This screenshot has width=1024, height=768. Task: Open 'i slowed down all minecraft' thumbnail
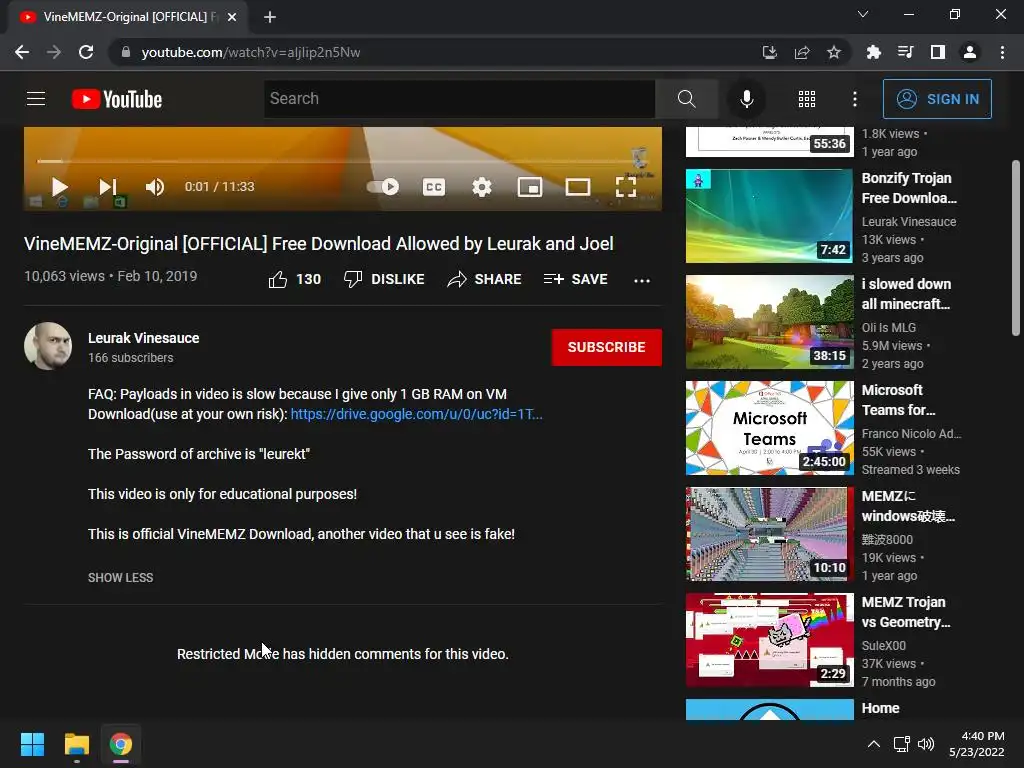pos(769,322)
